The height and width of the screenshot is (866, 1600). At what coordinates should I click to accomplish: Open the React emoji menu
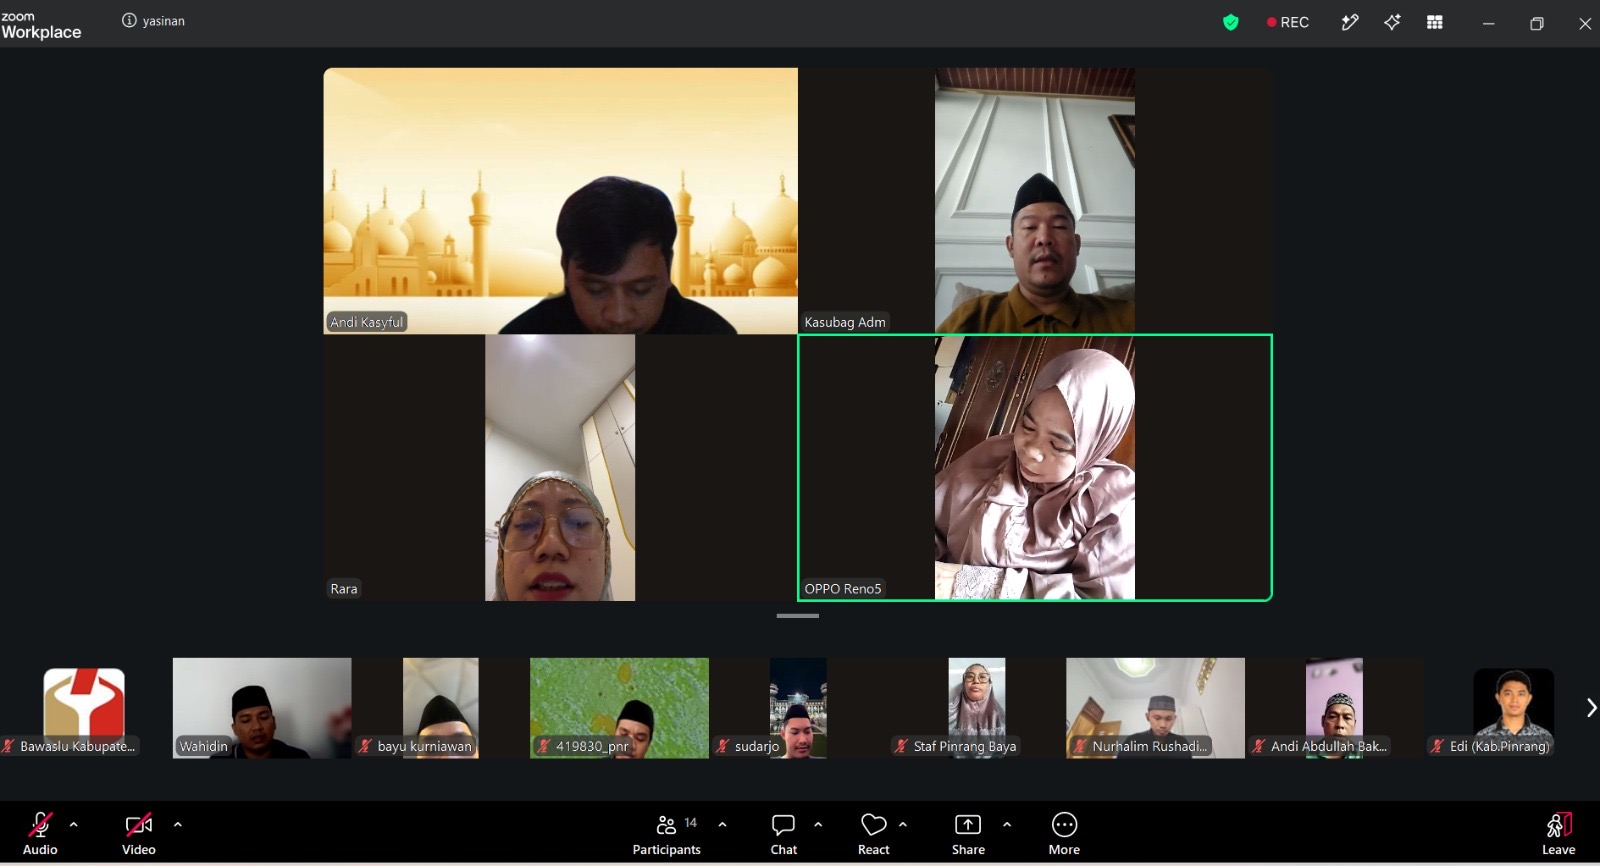click(x=874, y=835)
